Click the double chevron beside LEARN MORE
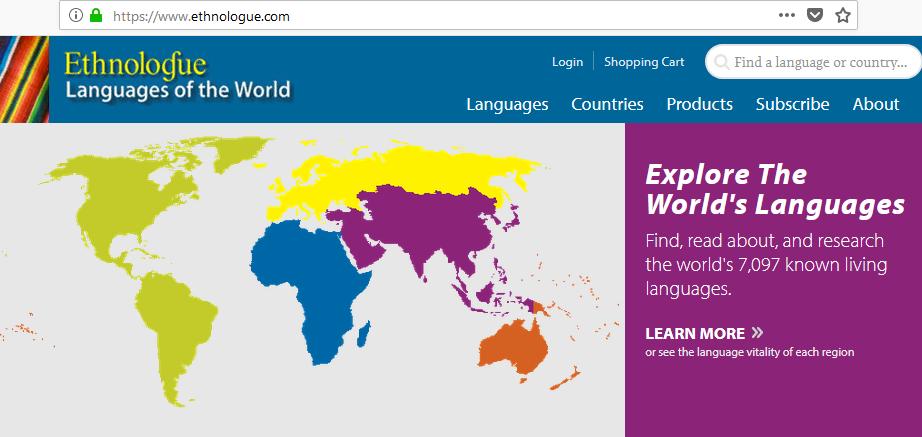The image size is (922, 437). [x=757, y=333]
